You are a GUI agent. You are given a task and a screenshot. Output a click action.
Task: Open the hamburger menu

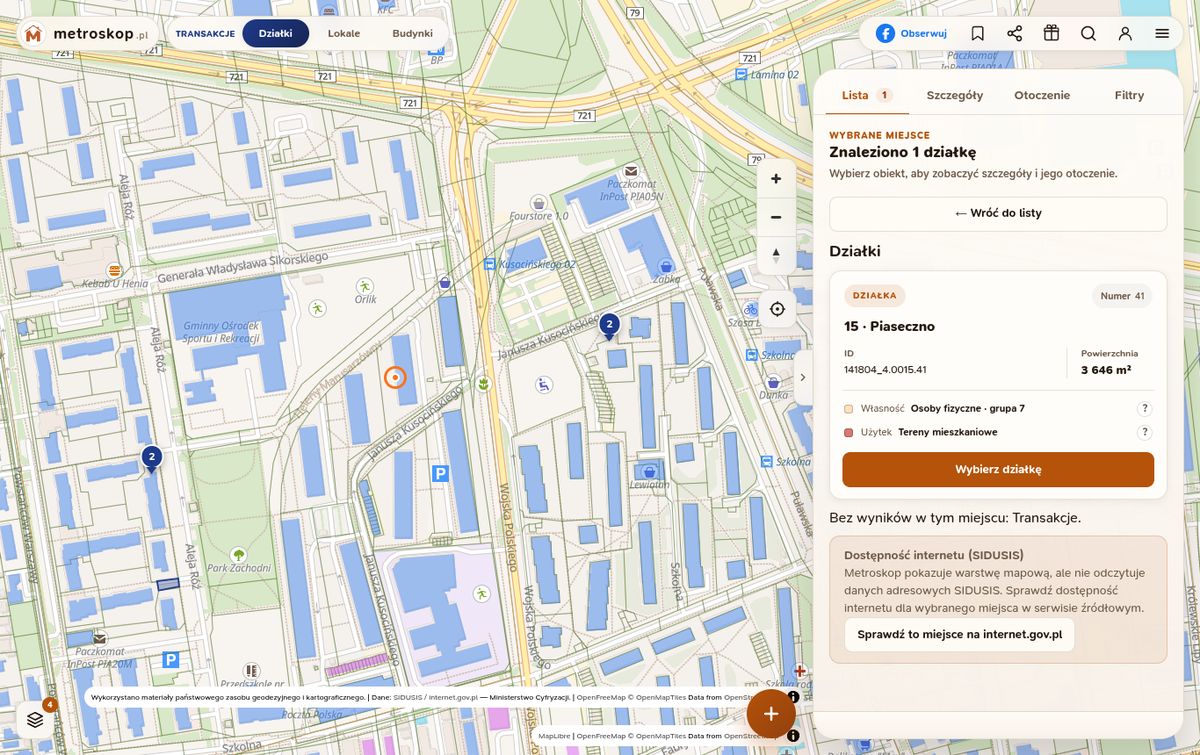coord(1162,33)
